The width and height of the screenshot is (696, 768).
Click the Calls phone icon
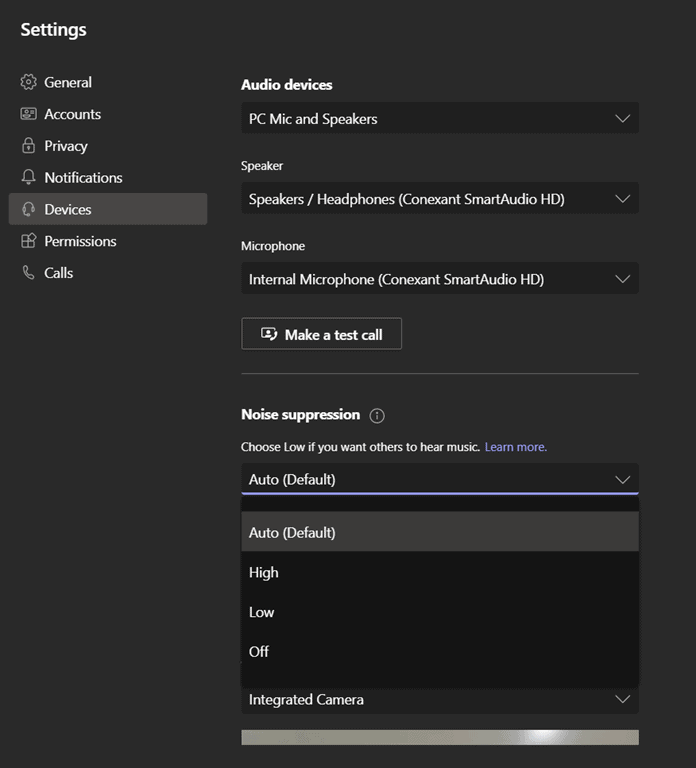[28, 273]
